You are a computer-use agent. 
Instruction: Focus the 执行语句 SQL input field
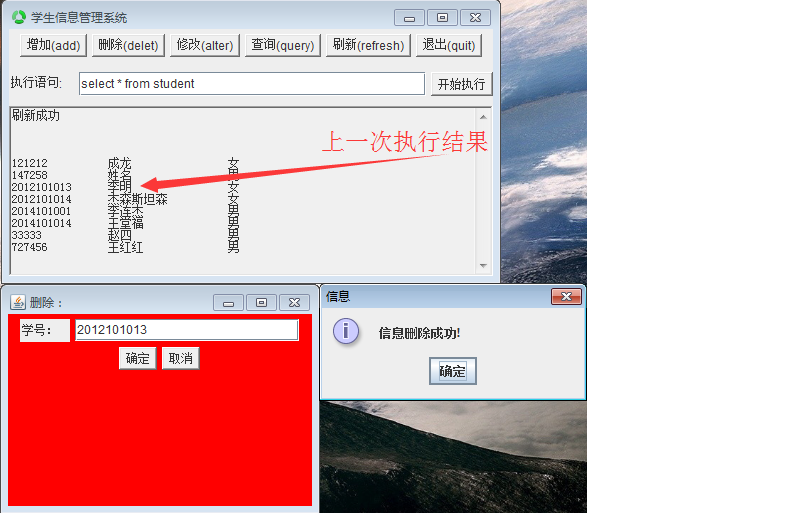(x=252, y=84)
